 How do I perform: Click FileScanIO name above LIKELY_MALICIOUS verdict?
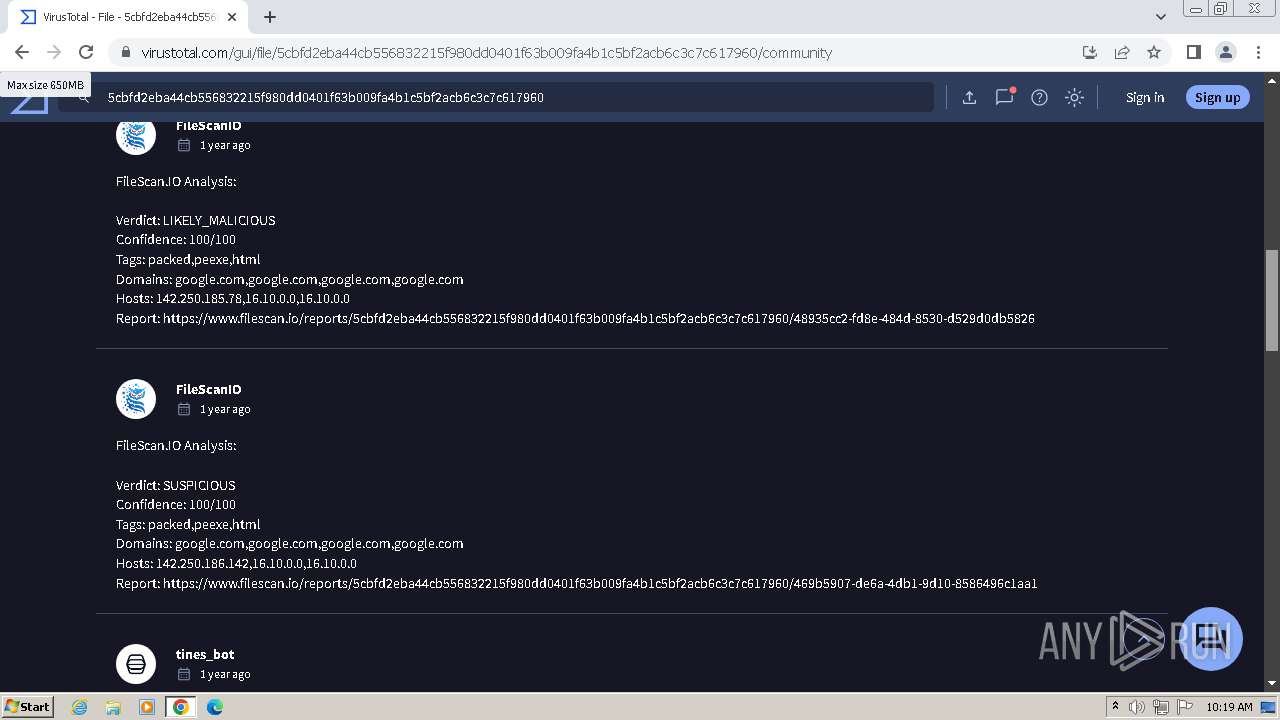(x=208, y=125)
